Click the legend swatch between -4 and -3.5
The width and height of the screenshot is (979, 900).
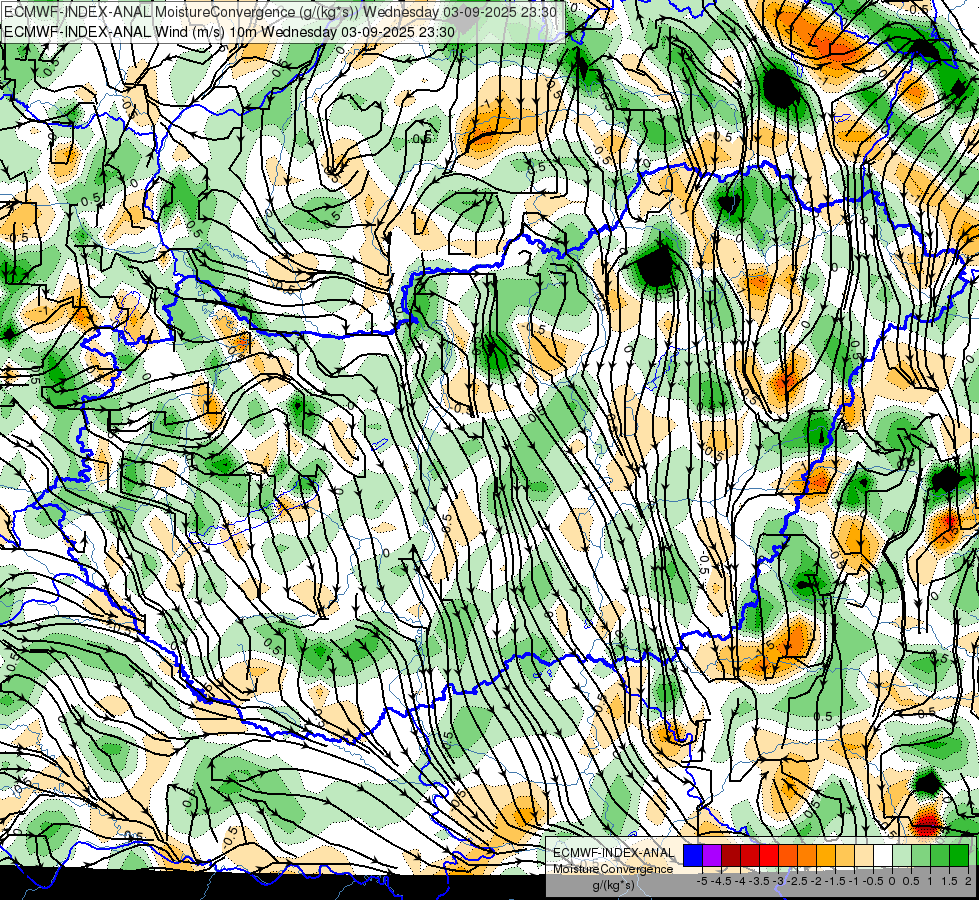(750, 856)
